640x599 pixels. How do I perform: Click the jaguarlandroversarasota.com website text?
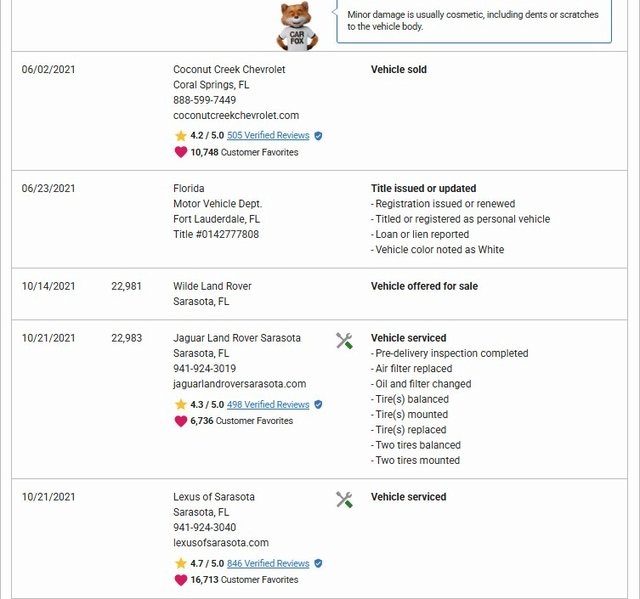point(240,384)
